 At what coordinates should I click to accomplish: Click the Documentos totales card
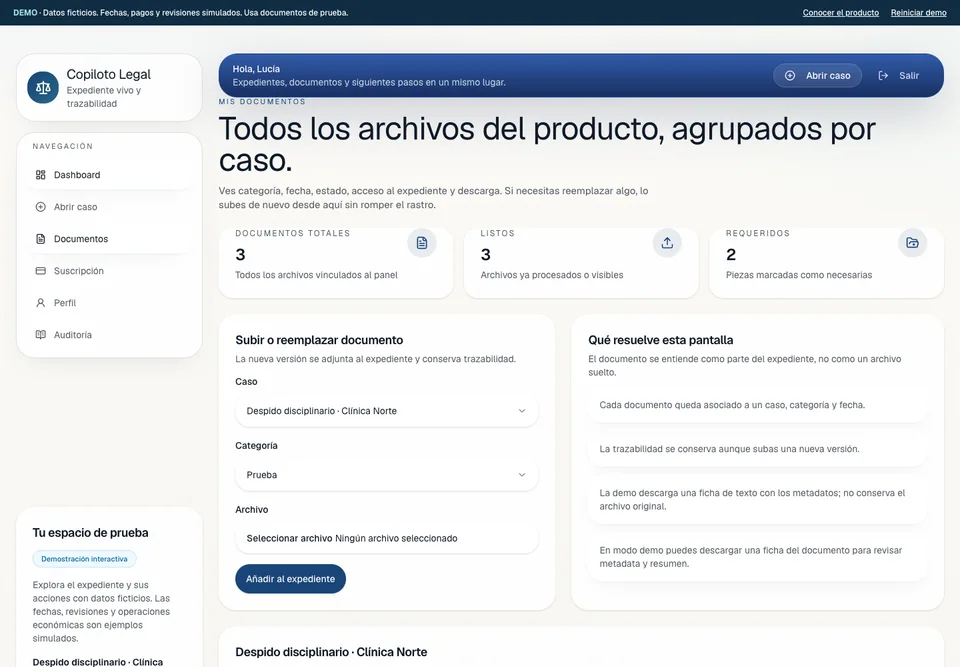[336, 263]
